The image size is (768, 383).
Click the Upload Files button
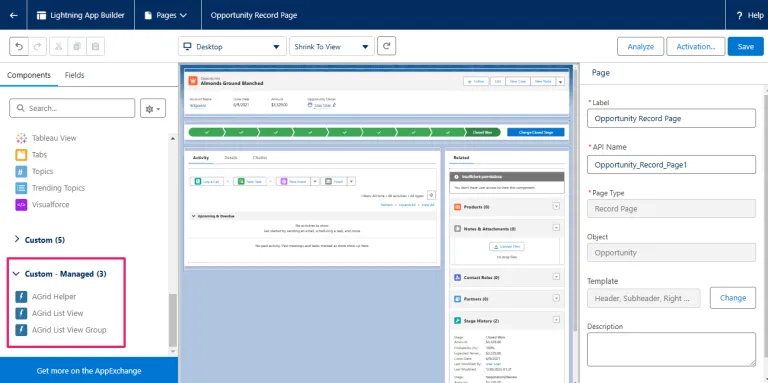(506, 247)
